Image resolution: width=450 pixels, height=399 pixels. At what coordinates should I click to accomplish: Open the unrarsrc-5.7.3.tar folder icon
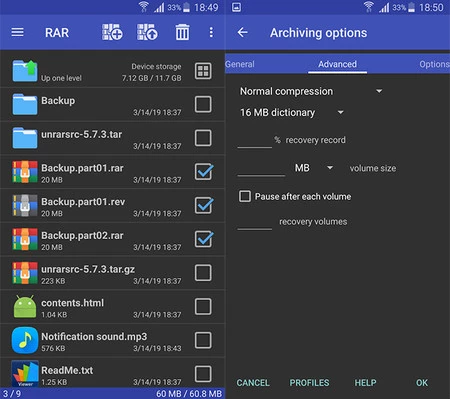click(x=25, y=138)
